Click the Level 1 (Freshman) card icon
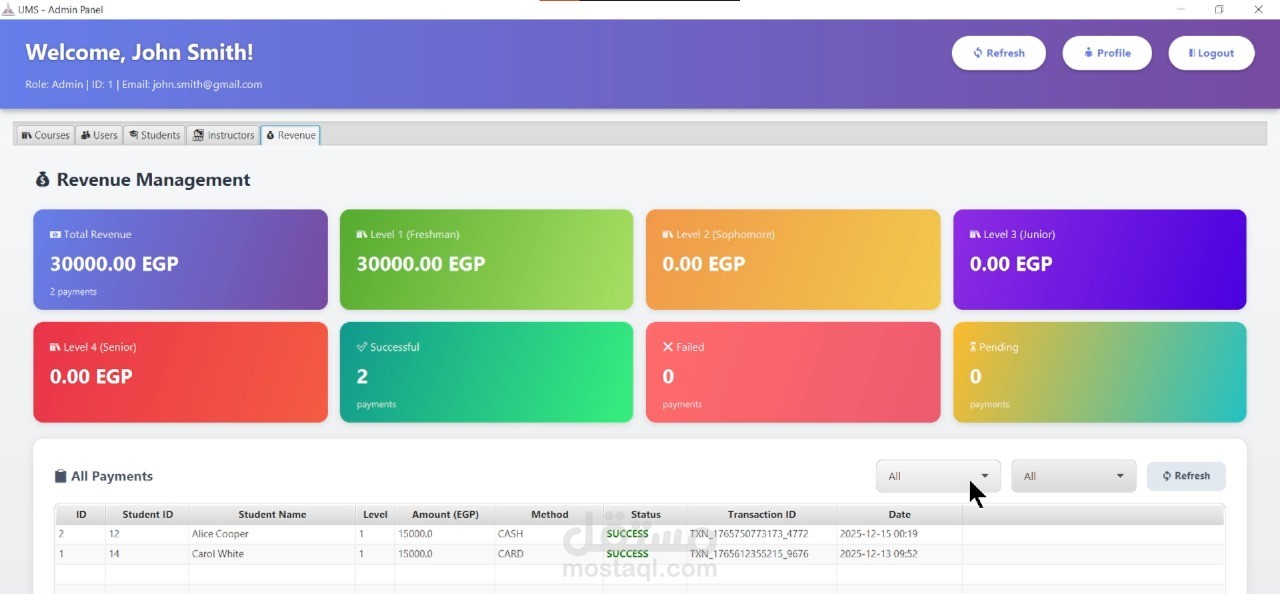Screen dimensions: 1280x594 (362, 234)
